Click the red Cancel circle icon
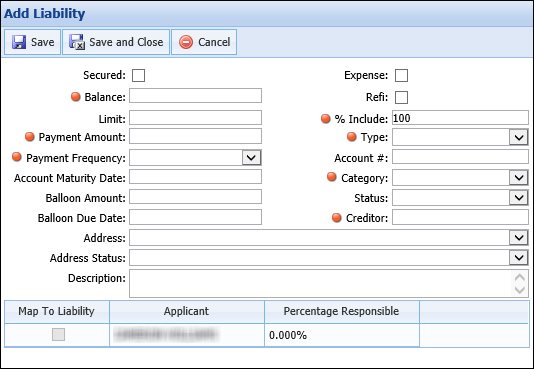 tap(186, 42)
